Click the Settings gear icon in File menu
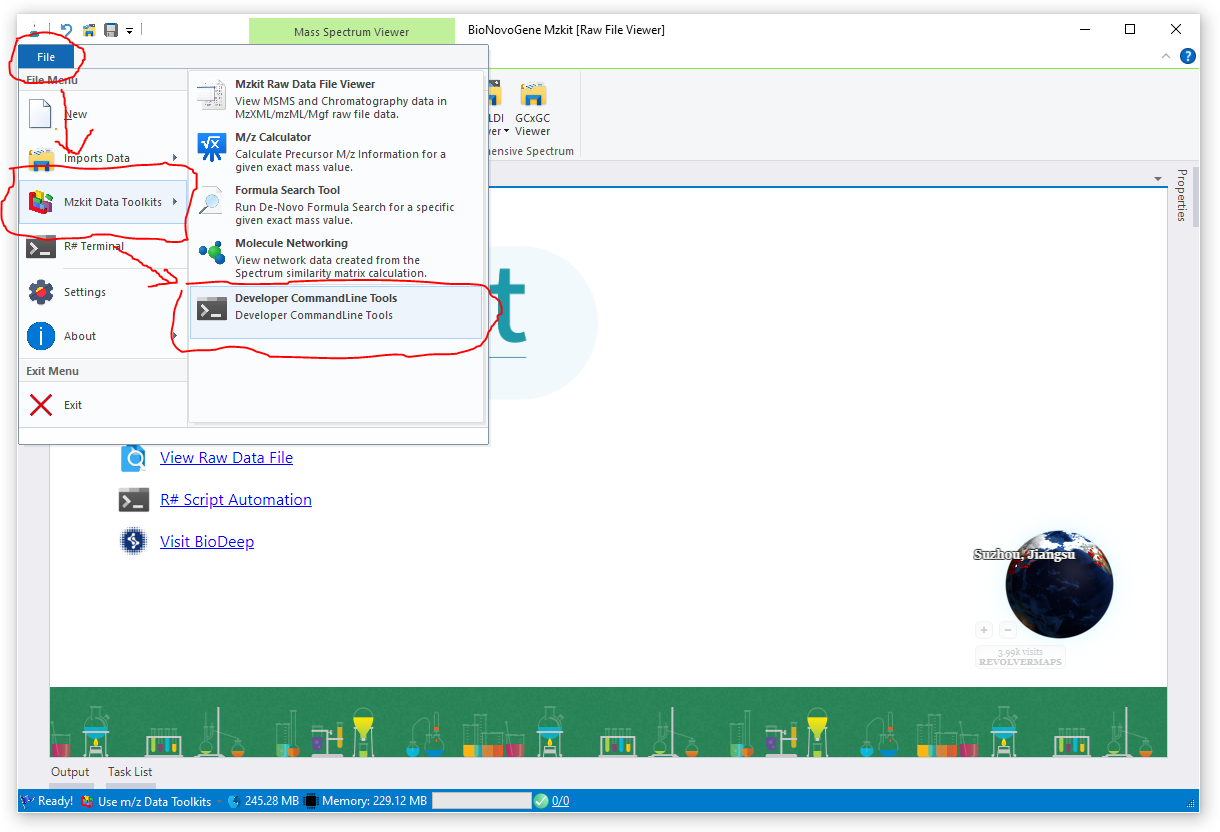The image size is (1220, 832). point(41,292)
